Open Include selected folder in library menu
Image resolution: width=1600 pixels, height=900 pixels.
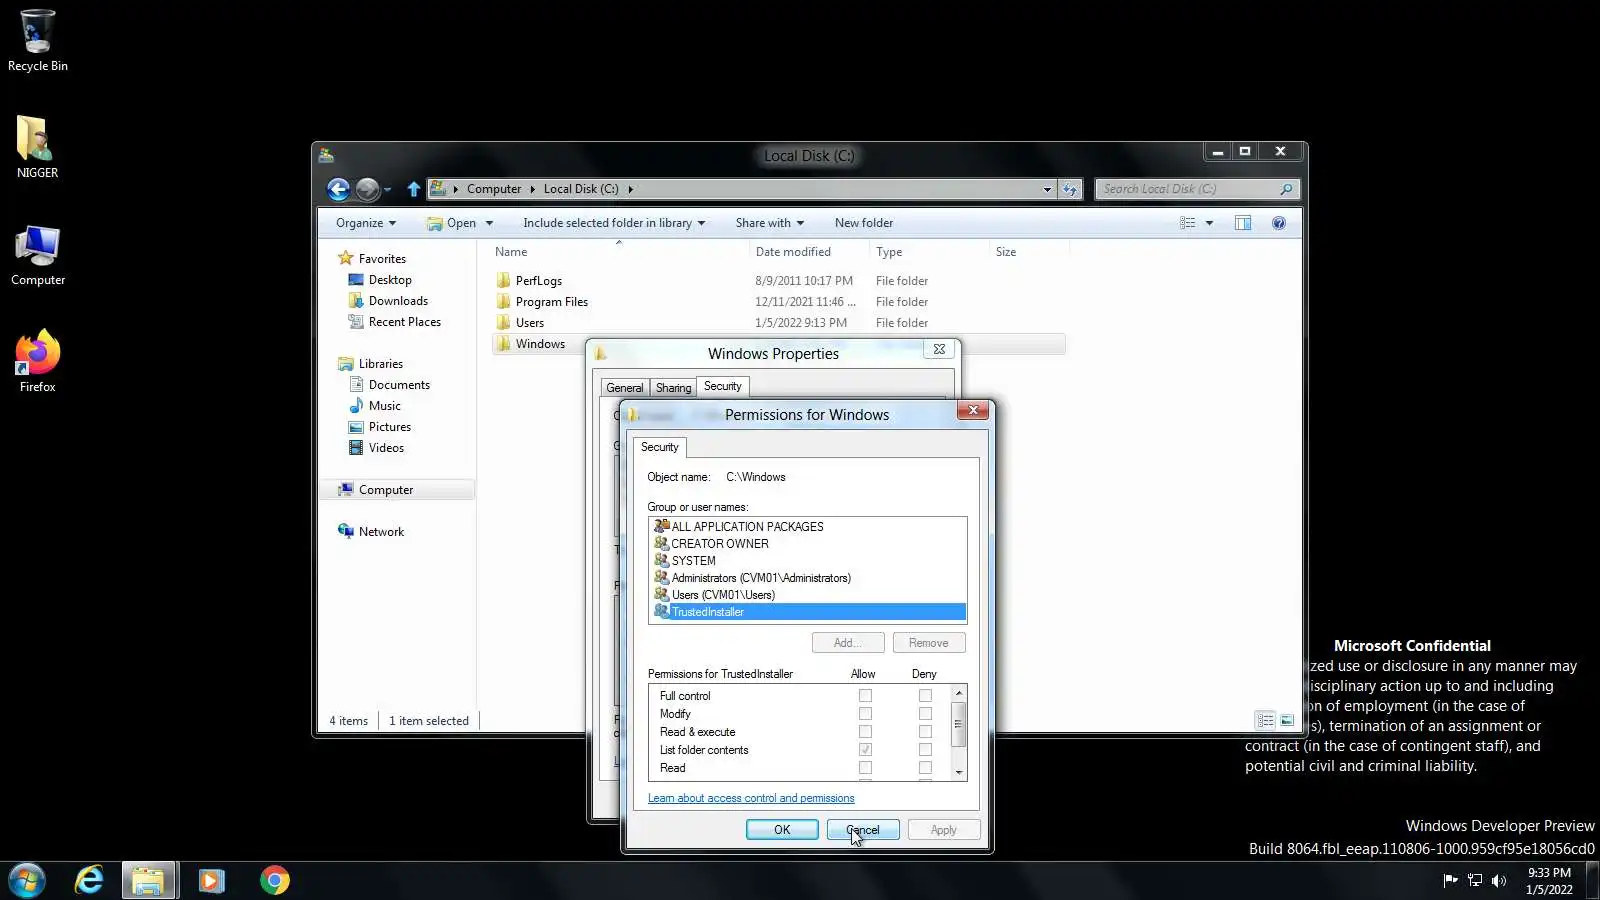614,223
